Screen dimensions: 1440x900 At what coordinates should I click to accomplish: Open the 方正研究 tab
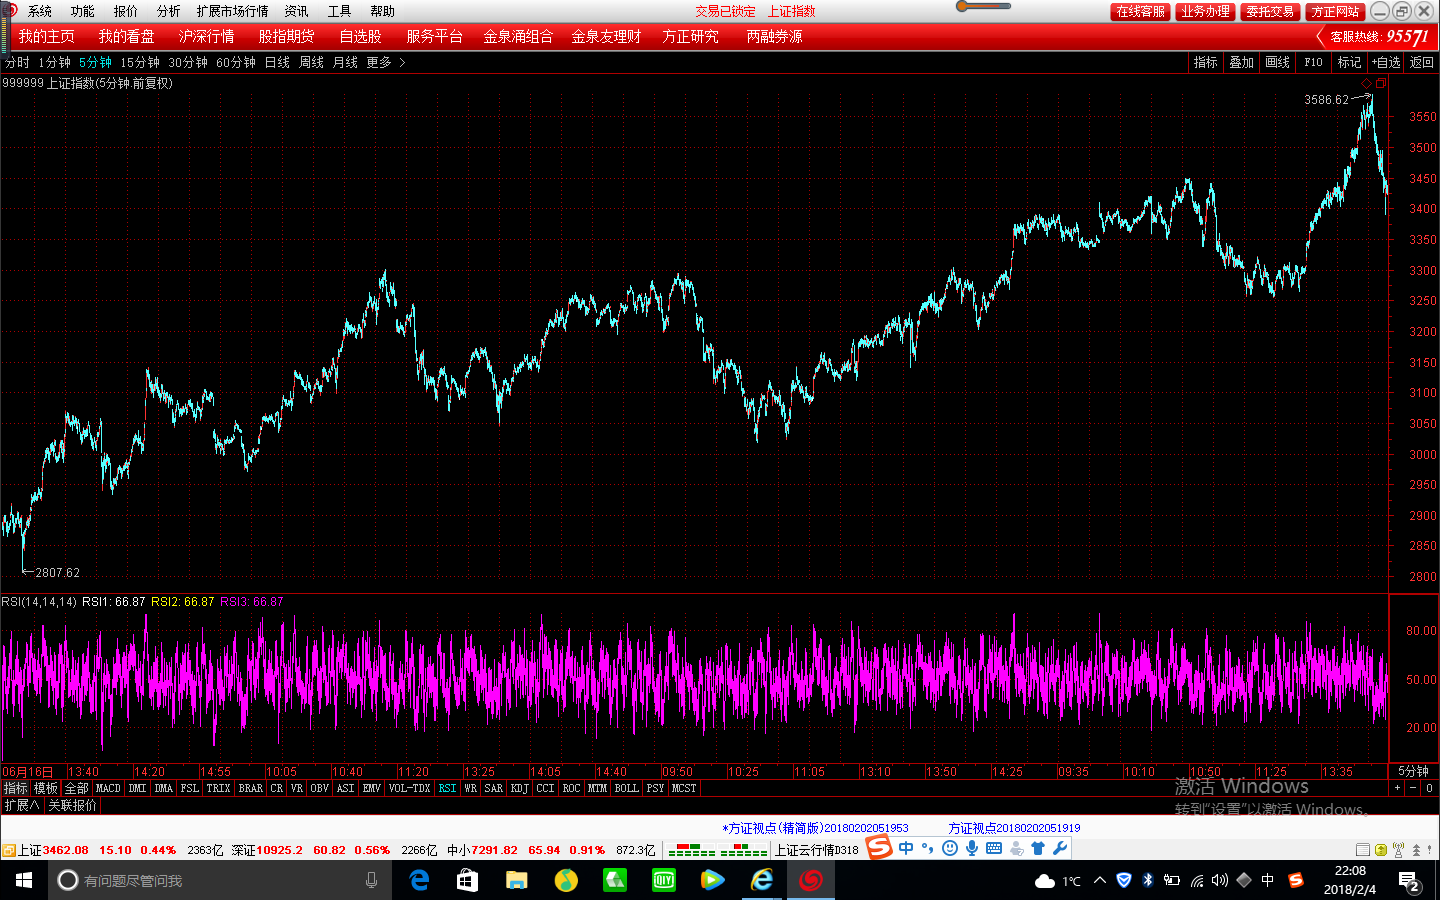pyautogui.click(x=691, y=37)
